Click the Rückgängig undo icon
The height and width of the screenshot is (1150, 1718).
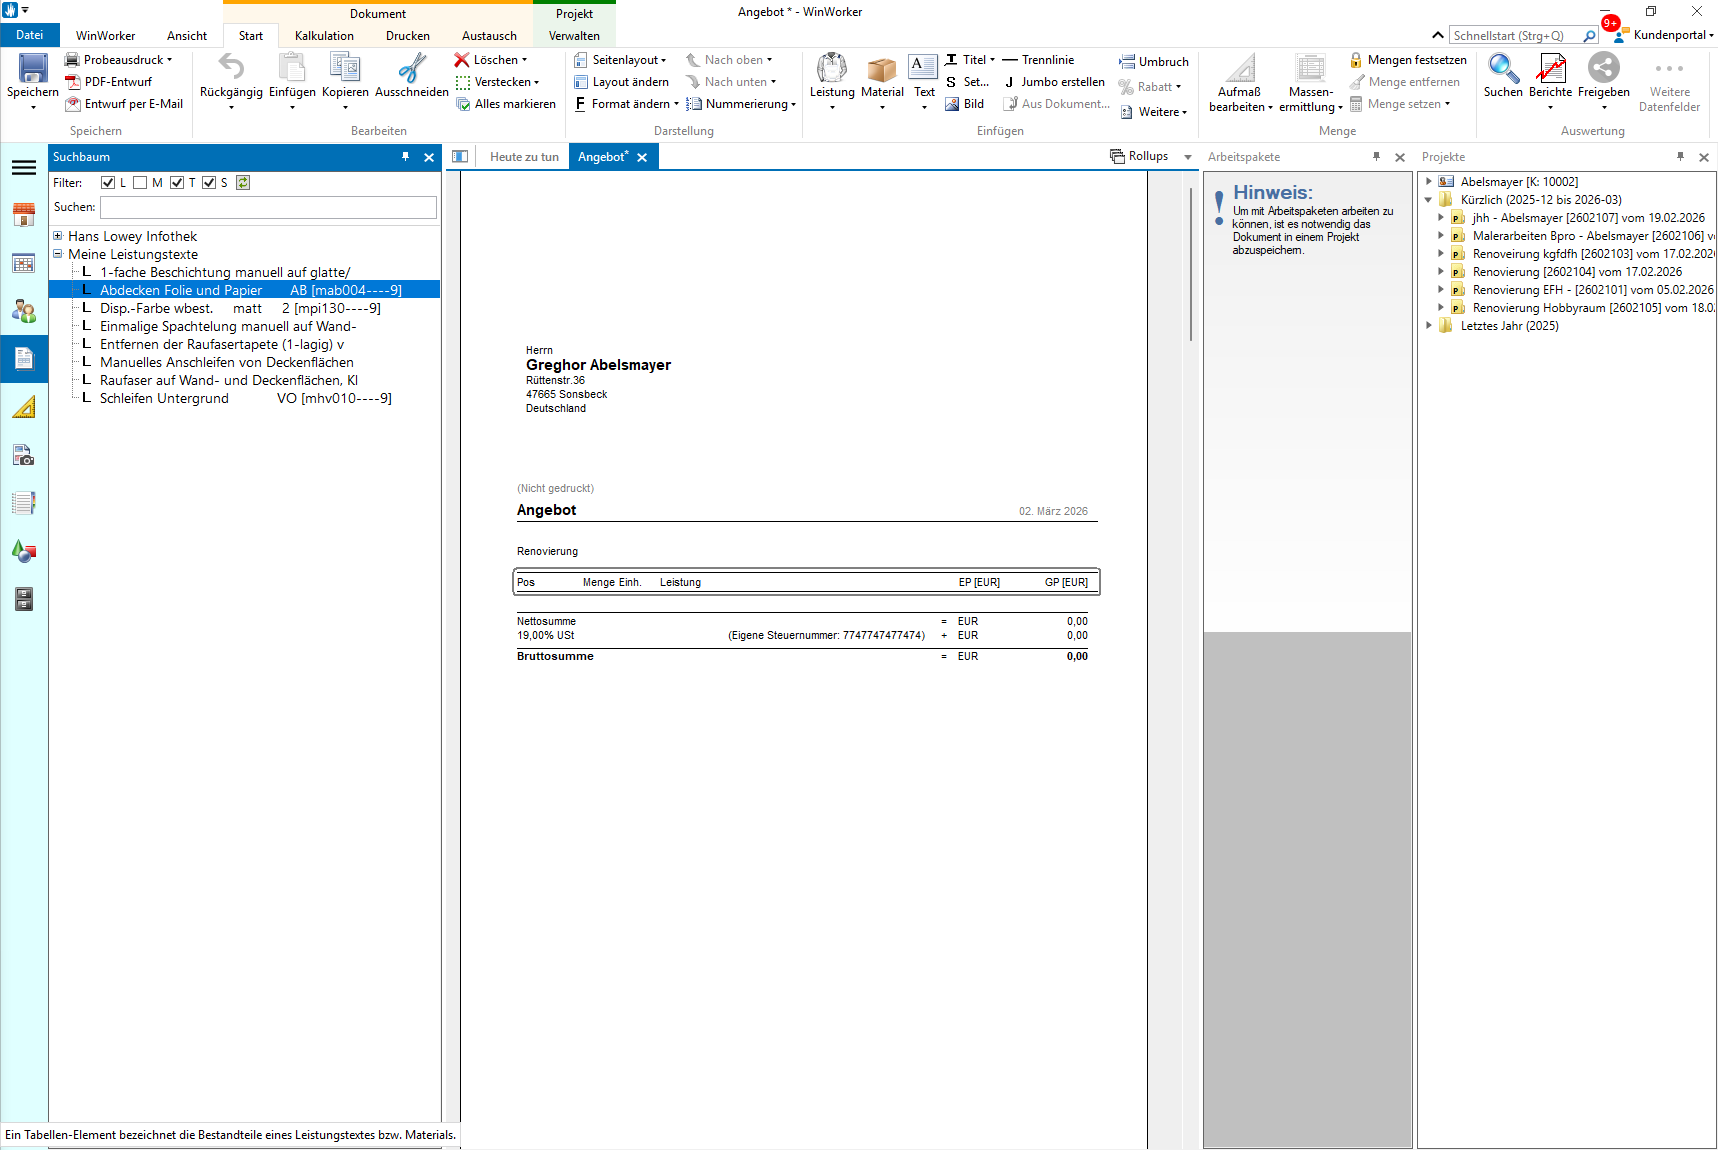tap(231, 68)
